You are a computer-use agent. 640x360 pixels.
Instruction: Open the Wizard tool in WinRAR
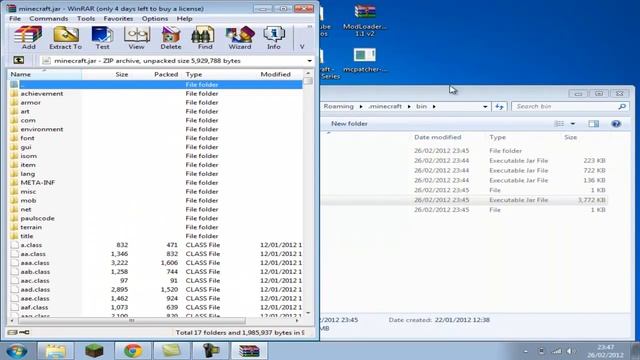240,38
